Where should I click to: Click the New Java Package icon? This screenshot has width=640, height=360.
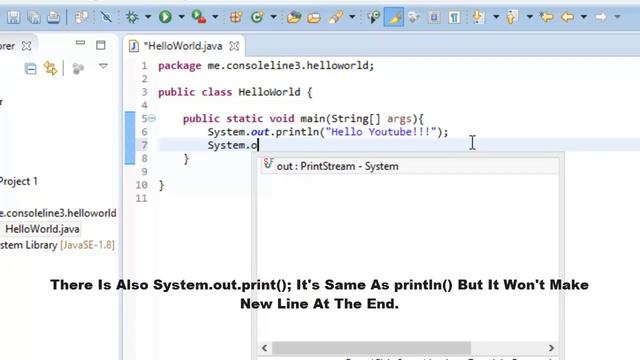(x=236, y=17)
